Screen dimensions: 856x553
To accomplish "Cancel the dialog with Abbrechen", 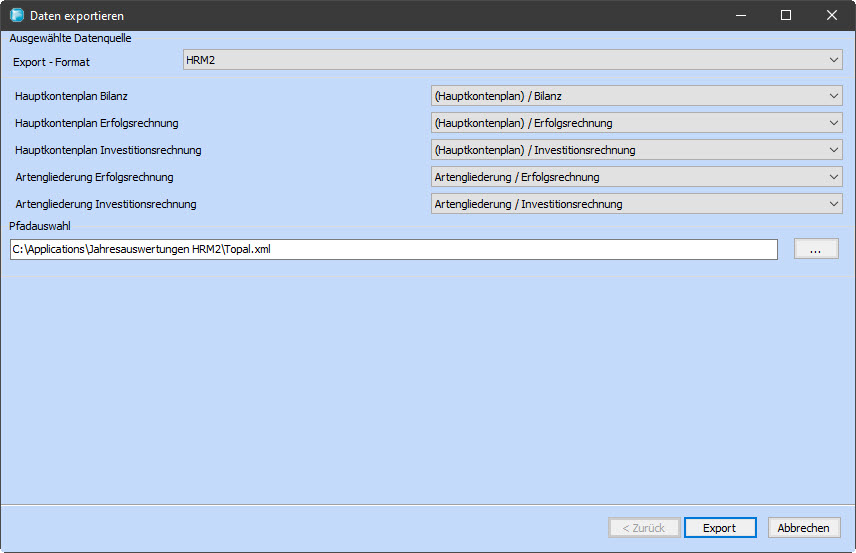I will [x=804, y=528].
